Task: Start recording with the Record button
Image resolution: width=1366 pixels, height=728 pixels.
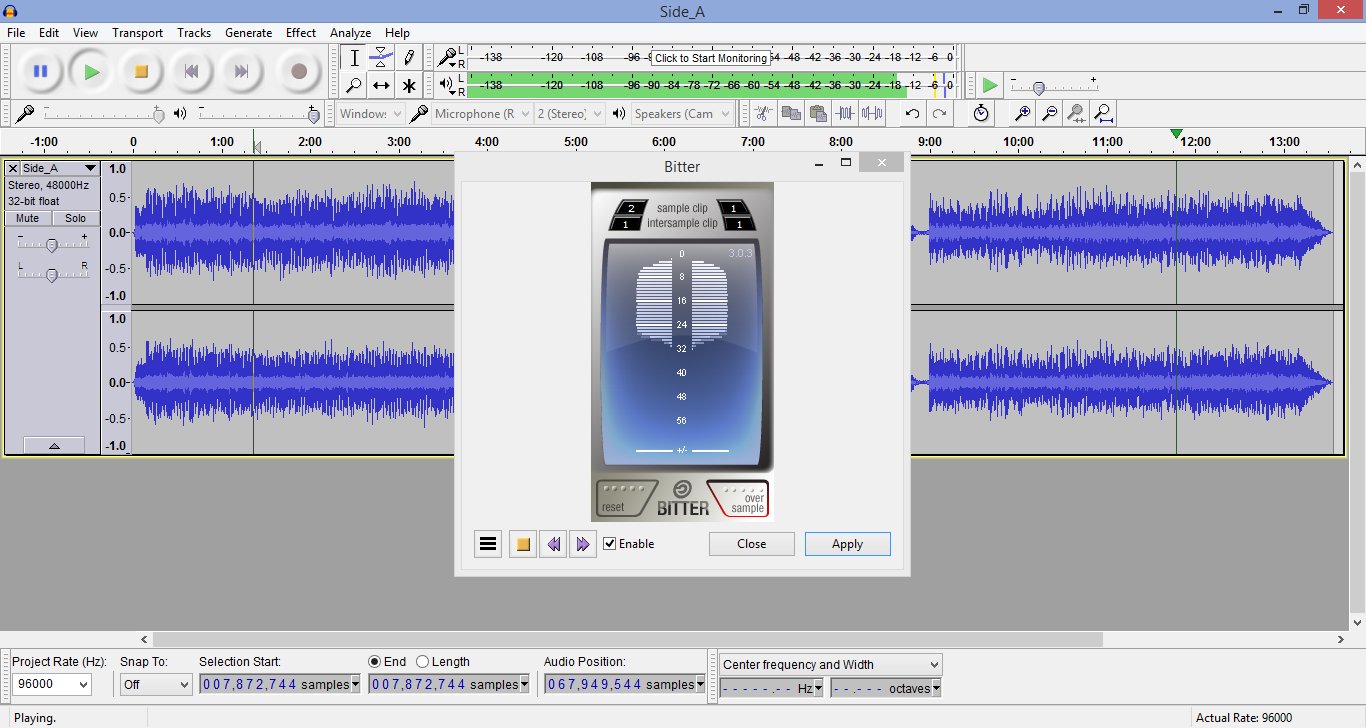Action: 298,71
